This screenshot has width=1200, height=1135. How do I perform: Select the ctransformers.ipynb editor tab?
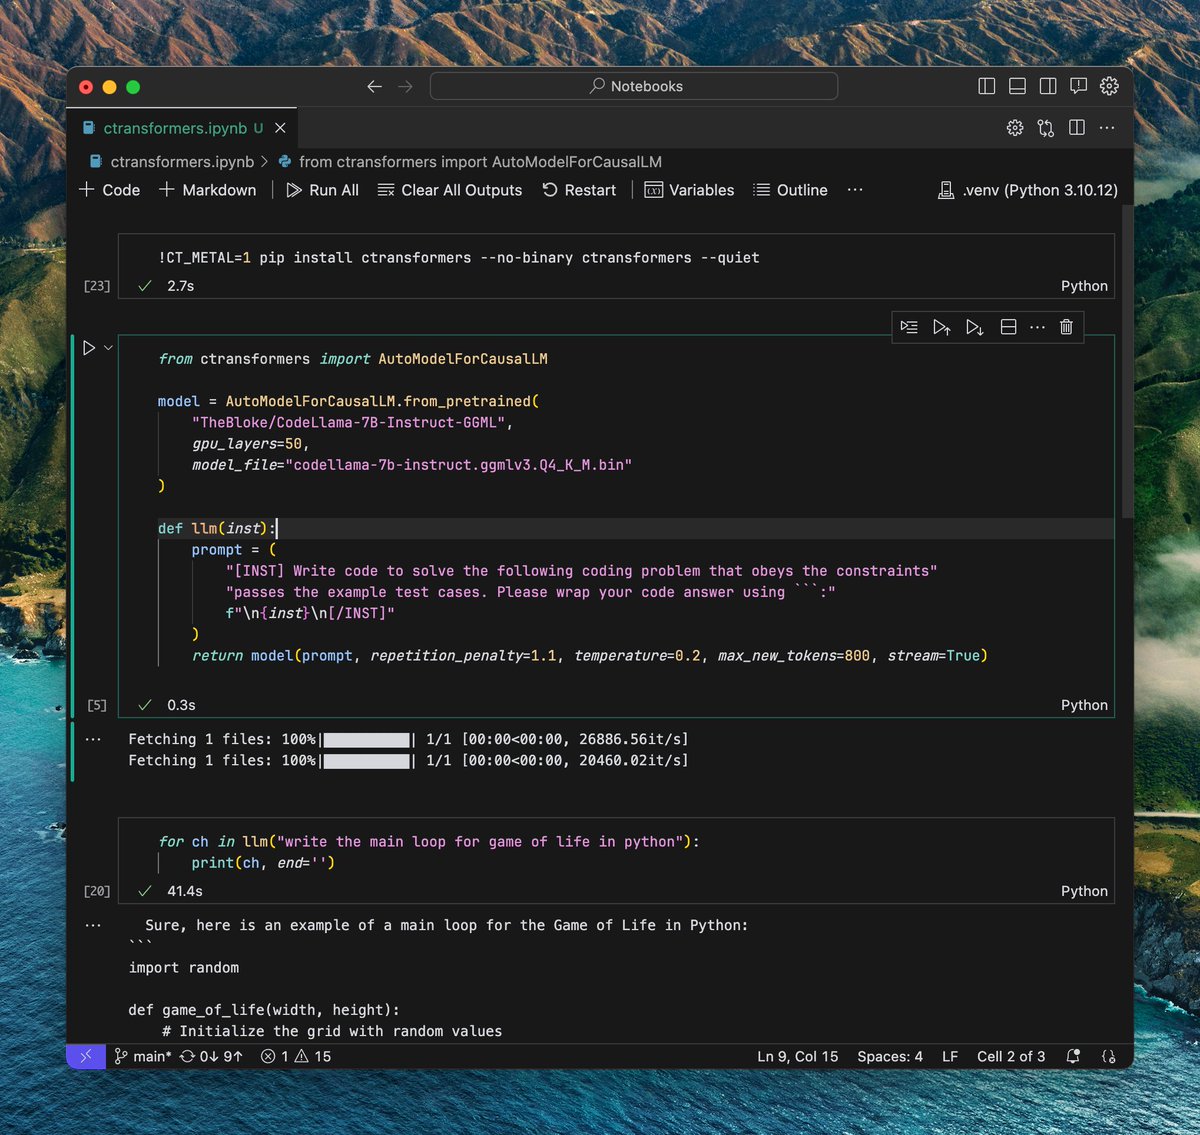[x=182, y=128]
